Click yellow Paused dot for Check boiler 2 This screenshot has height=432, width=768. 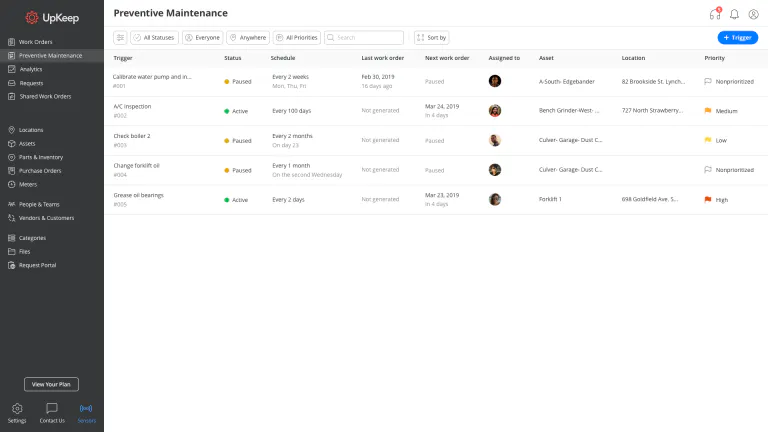pos(226,141)
